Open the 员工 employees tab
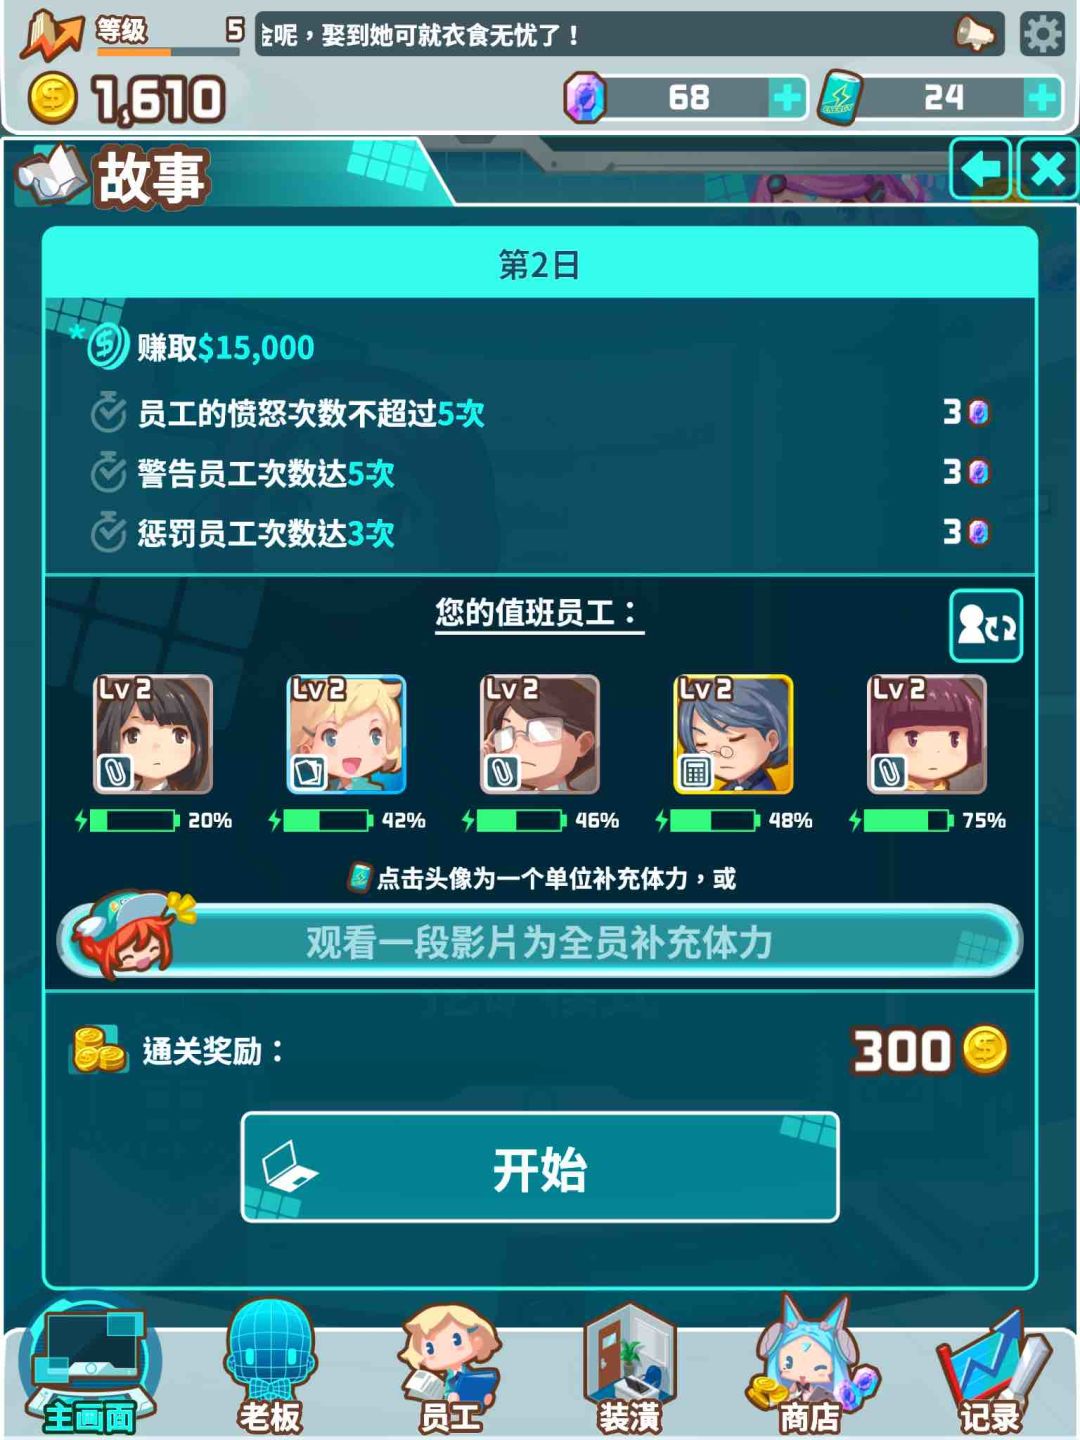This screenshot has height=1440, width=1080. [449, 1366]
